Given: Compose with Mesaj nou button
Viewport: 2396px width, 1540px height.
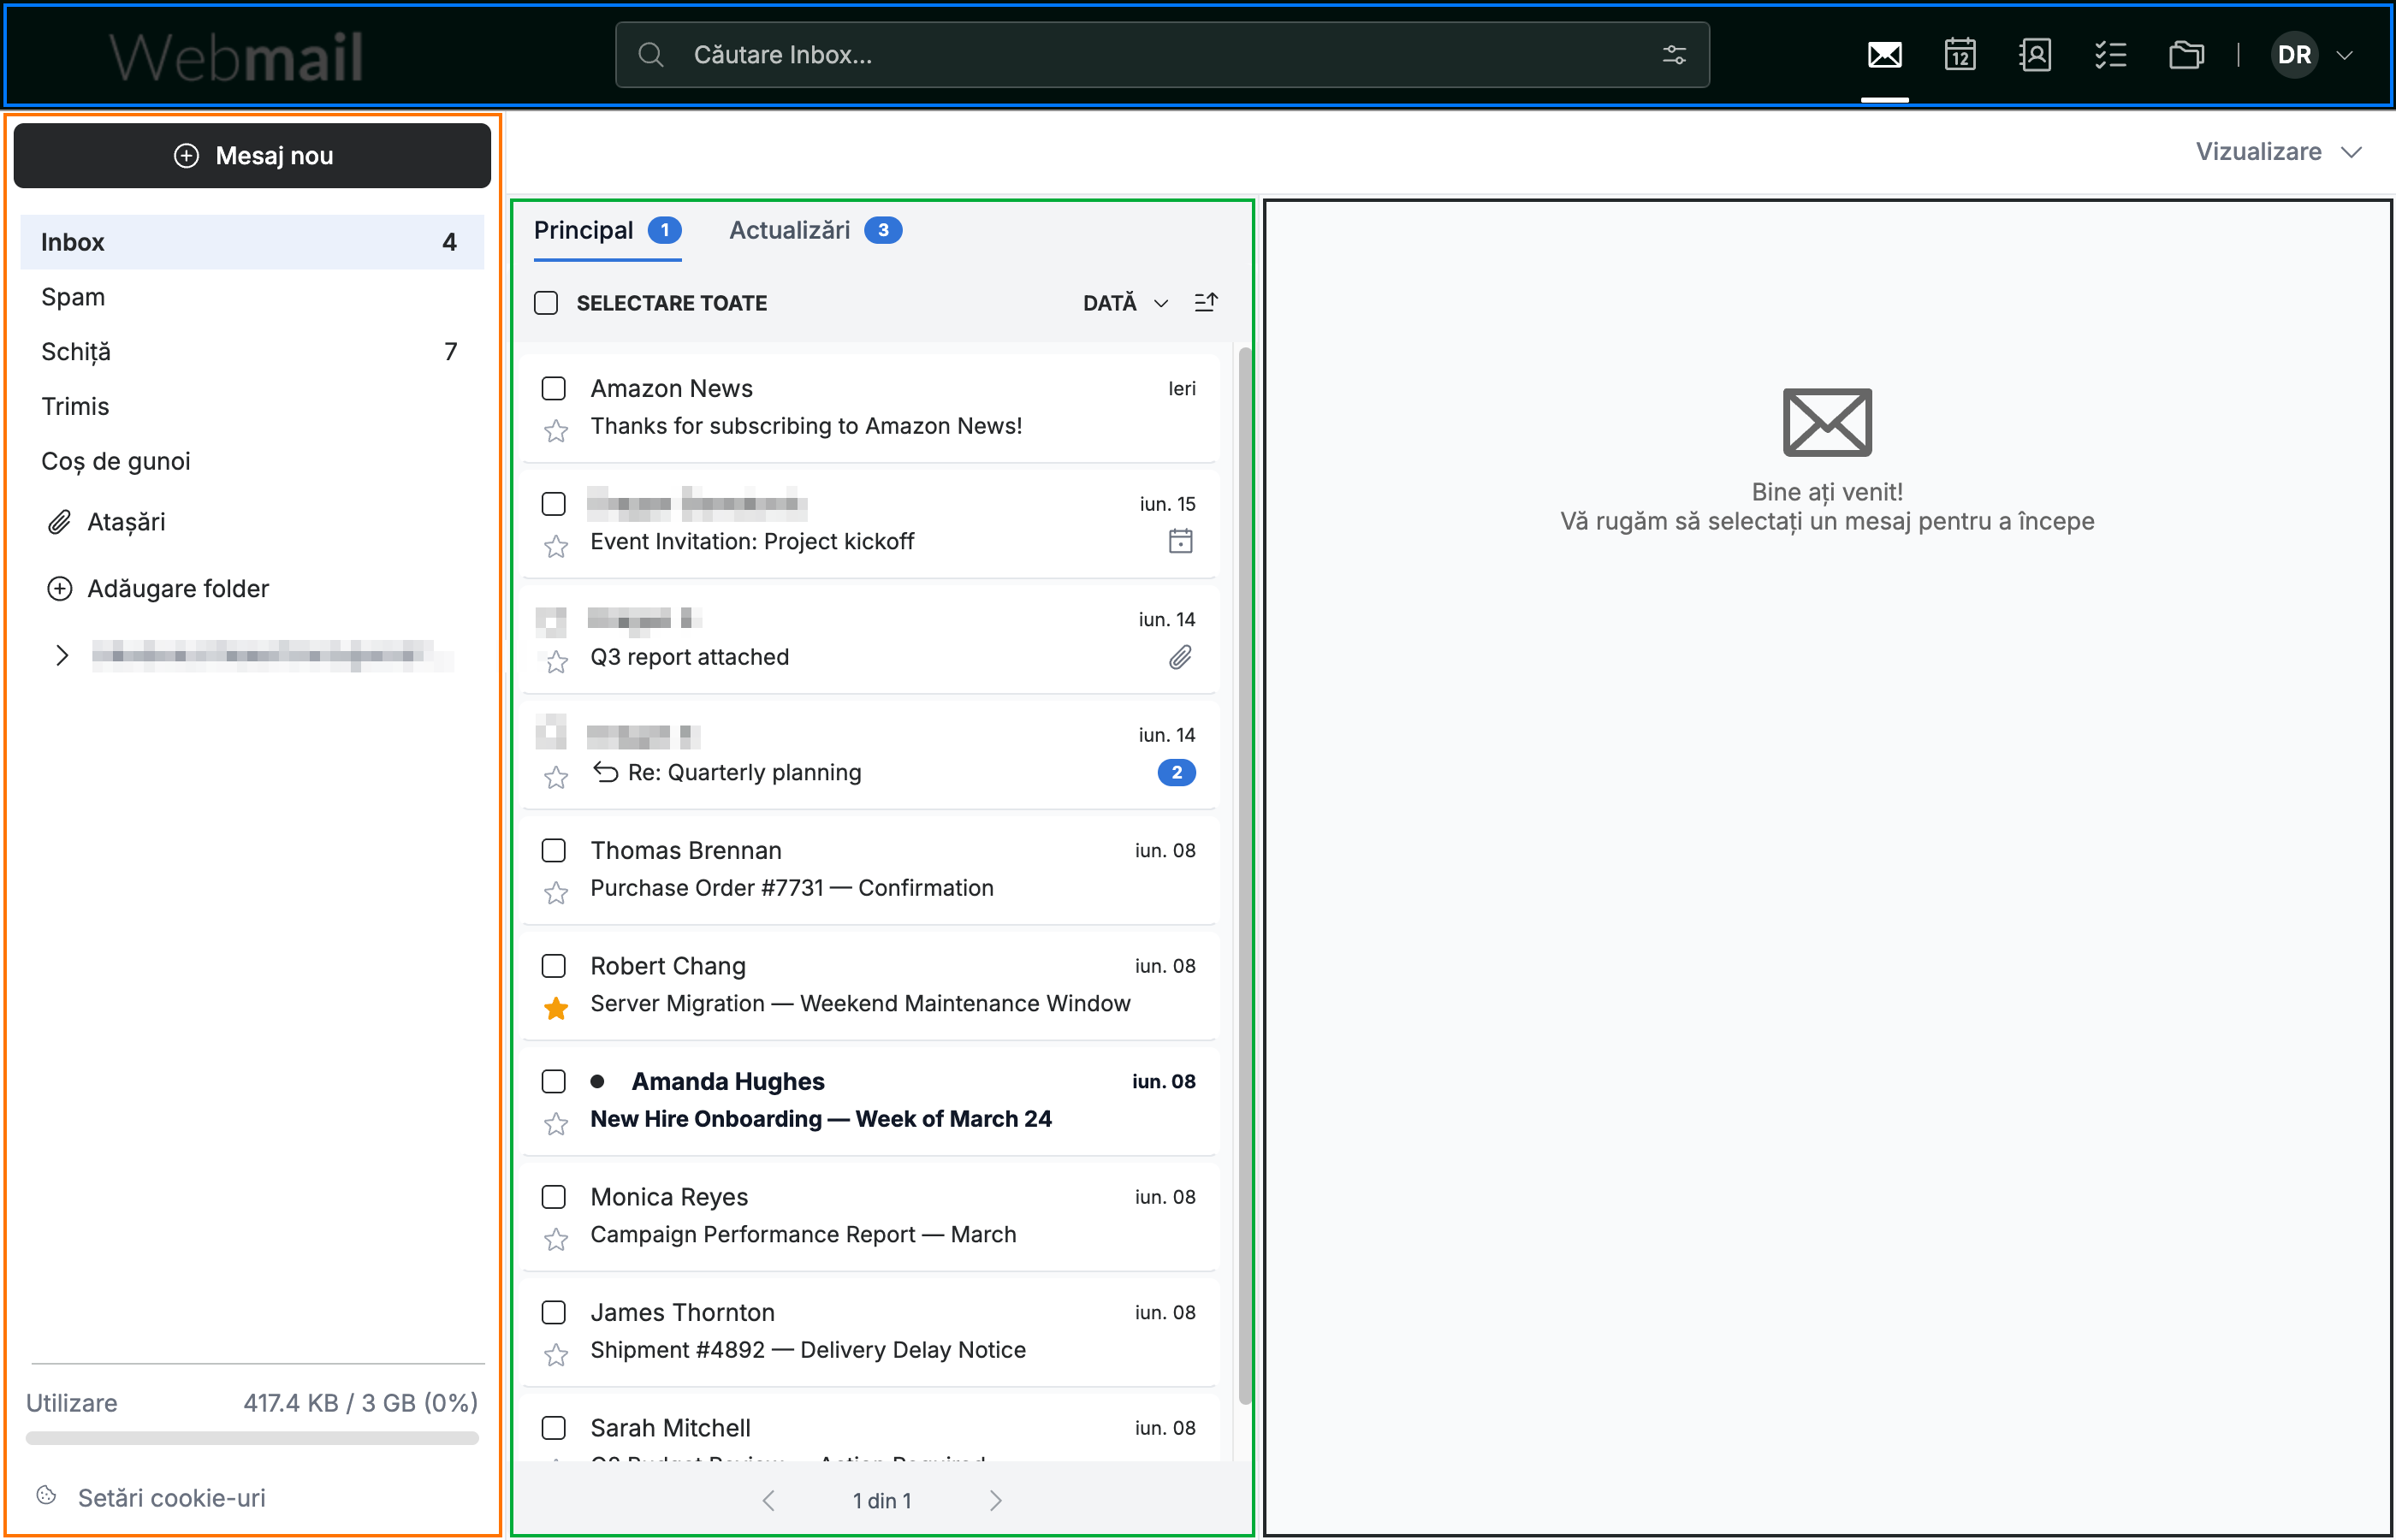Looking at the screenshot, I should (x=252, y=155).
